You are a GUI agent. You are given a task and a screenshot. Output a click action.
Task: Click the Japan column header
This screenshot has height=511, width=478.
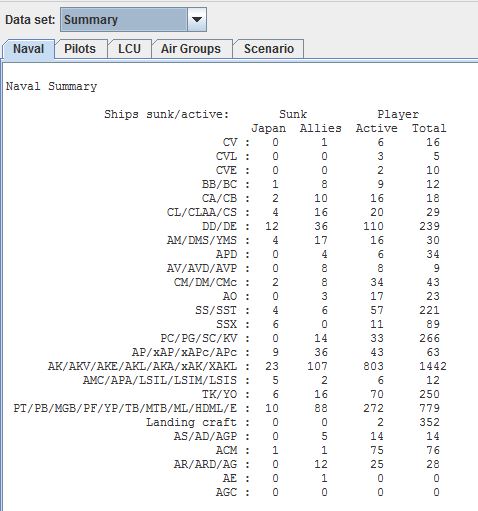click(269, 128)
